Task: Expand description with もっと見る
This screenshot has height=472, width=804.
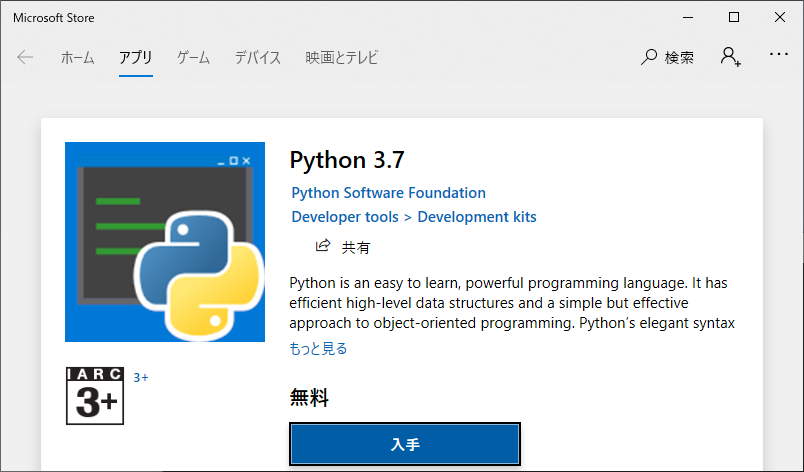Action: tap(318, 348)
